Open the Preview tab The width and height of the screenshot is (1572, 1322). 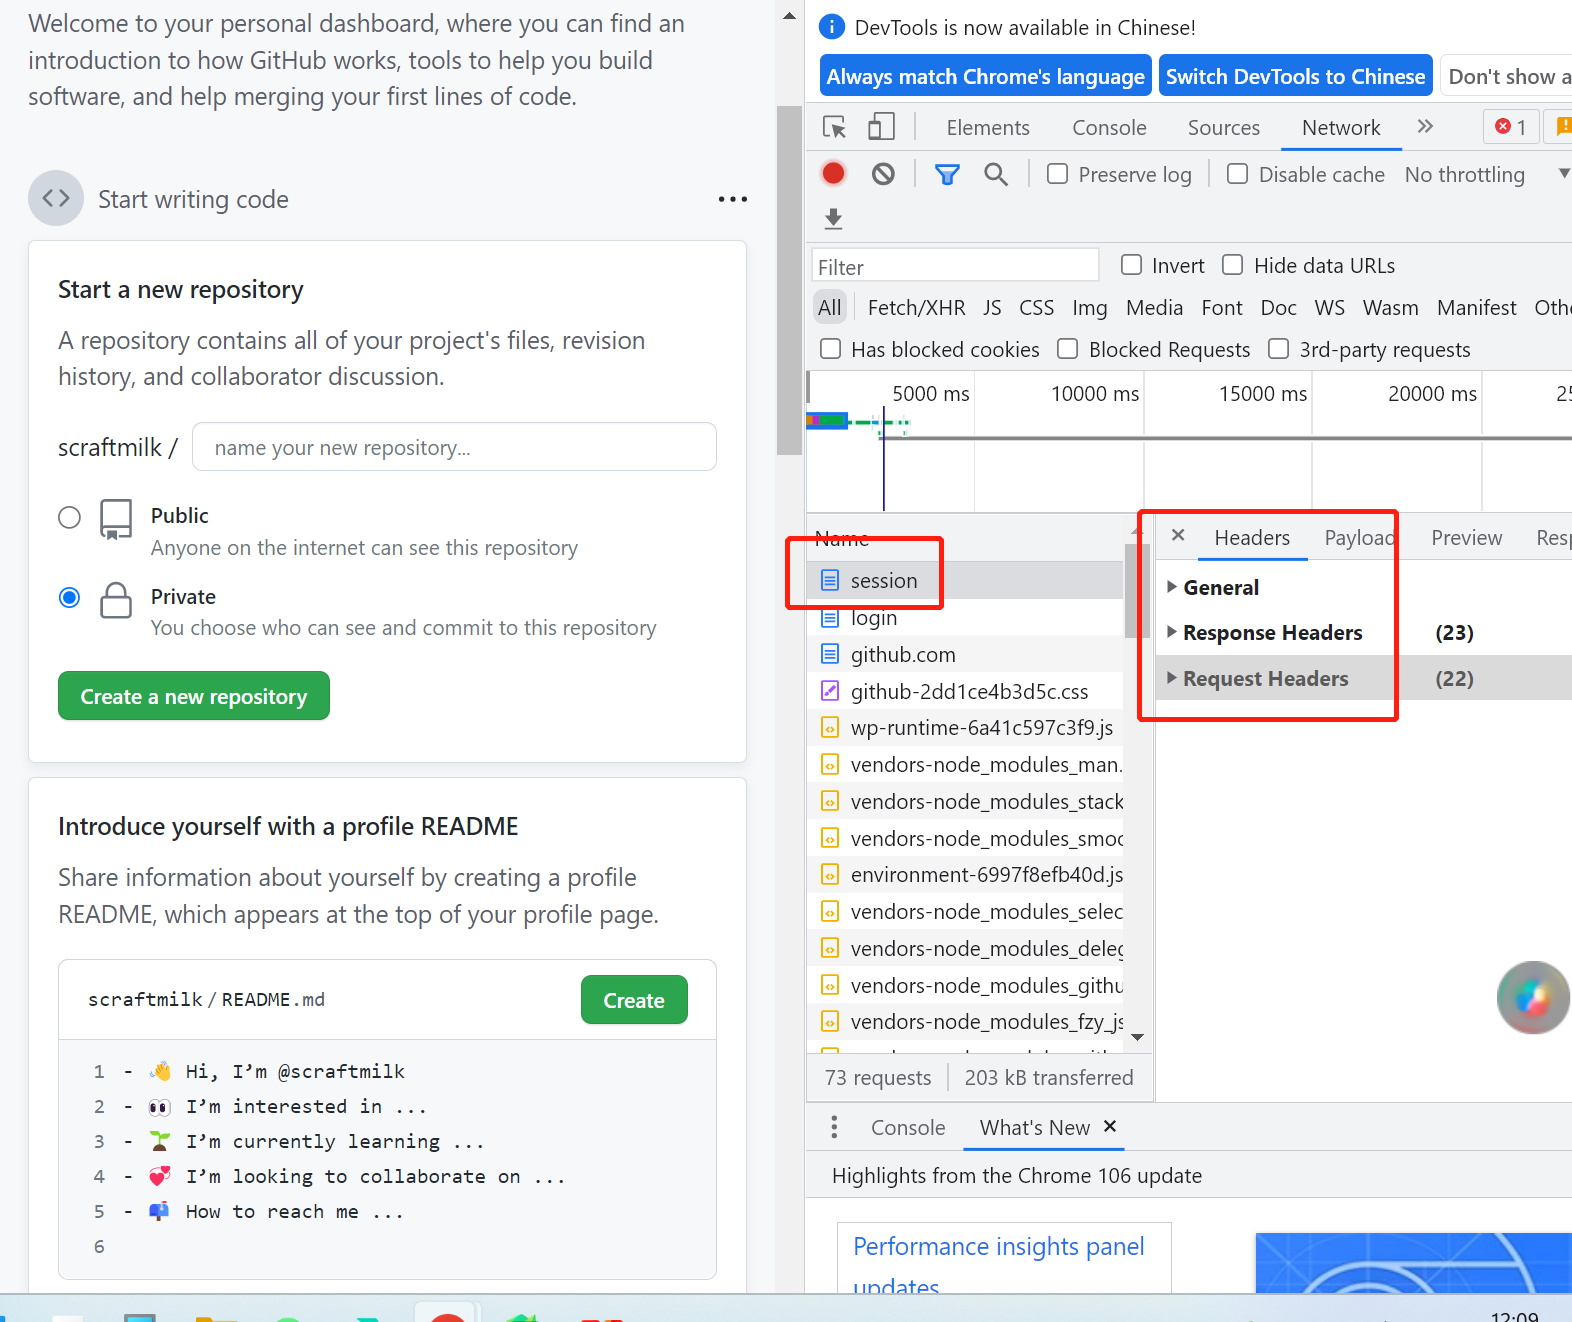click(1466, 538)
